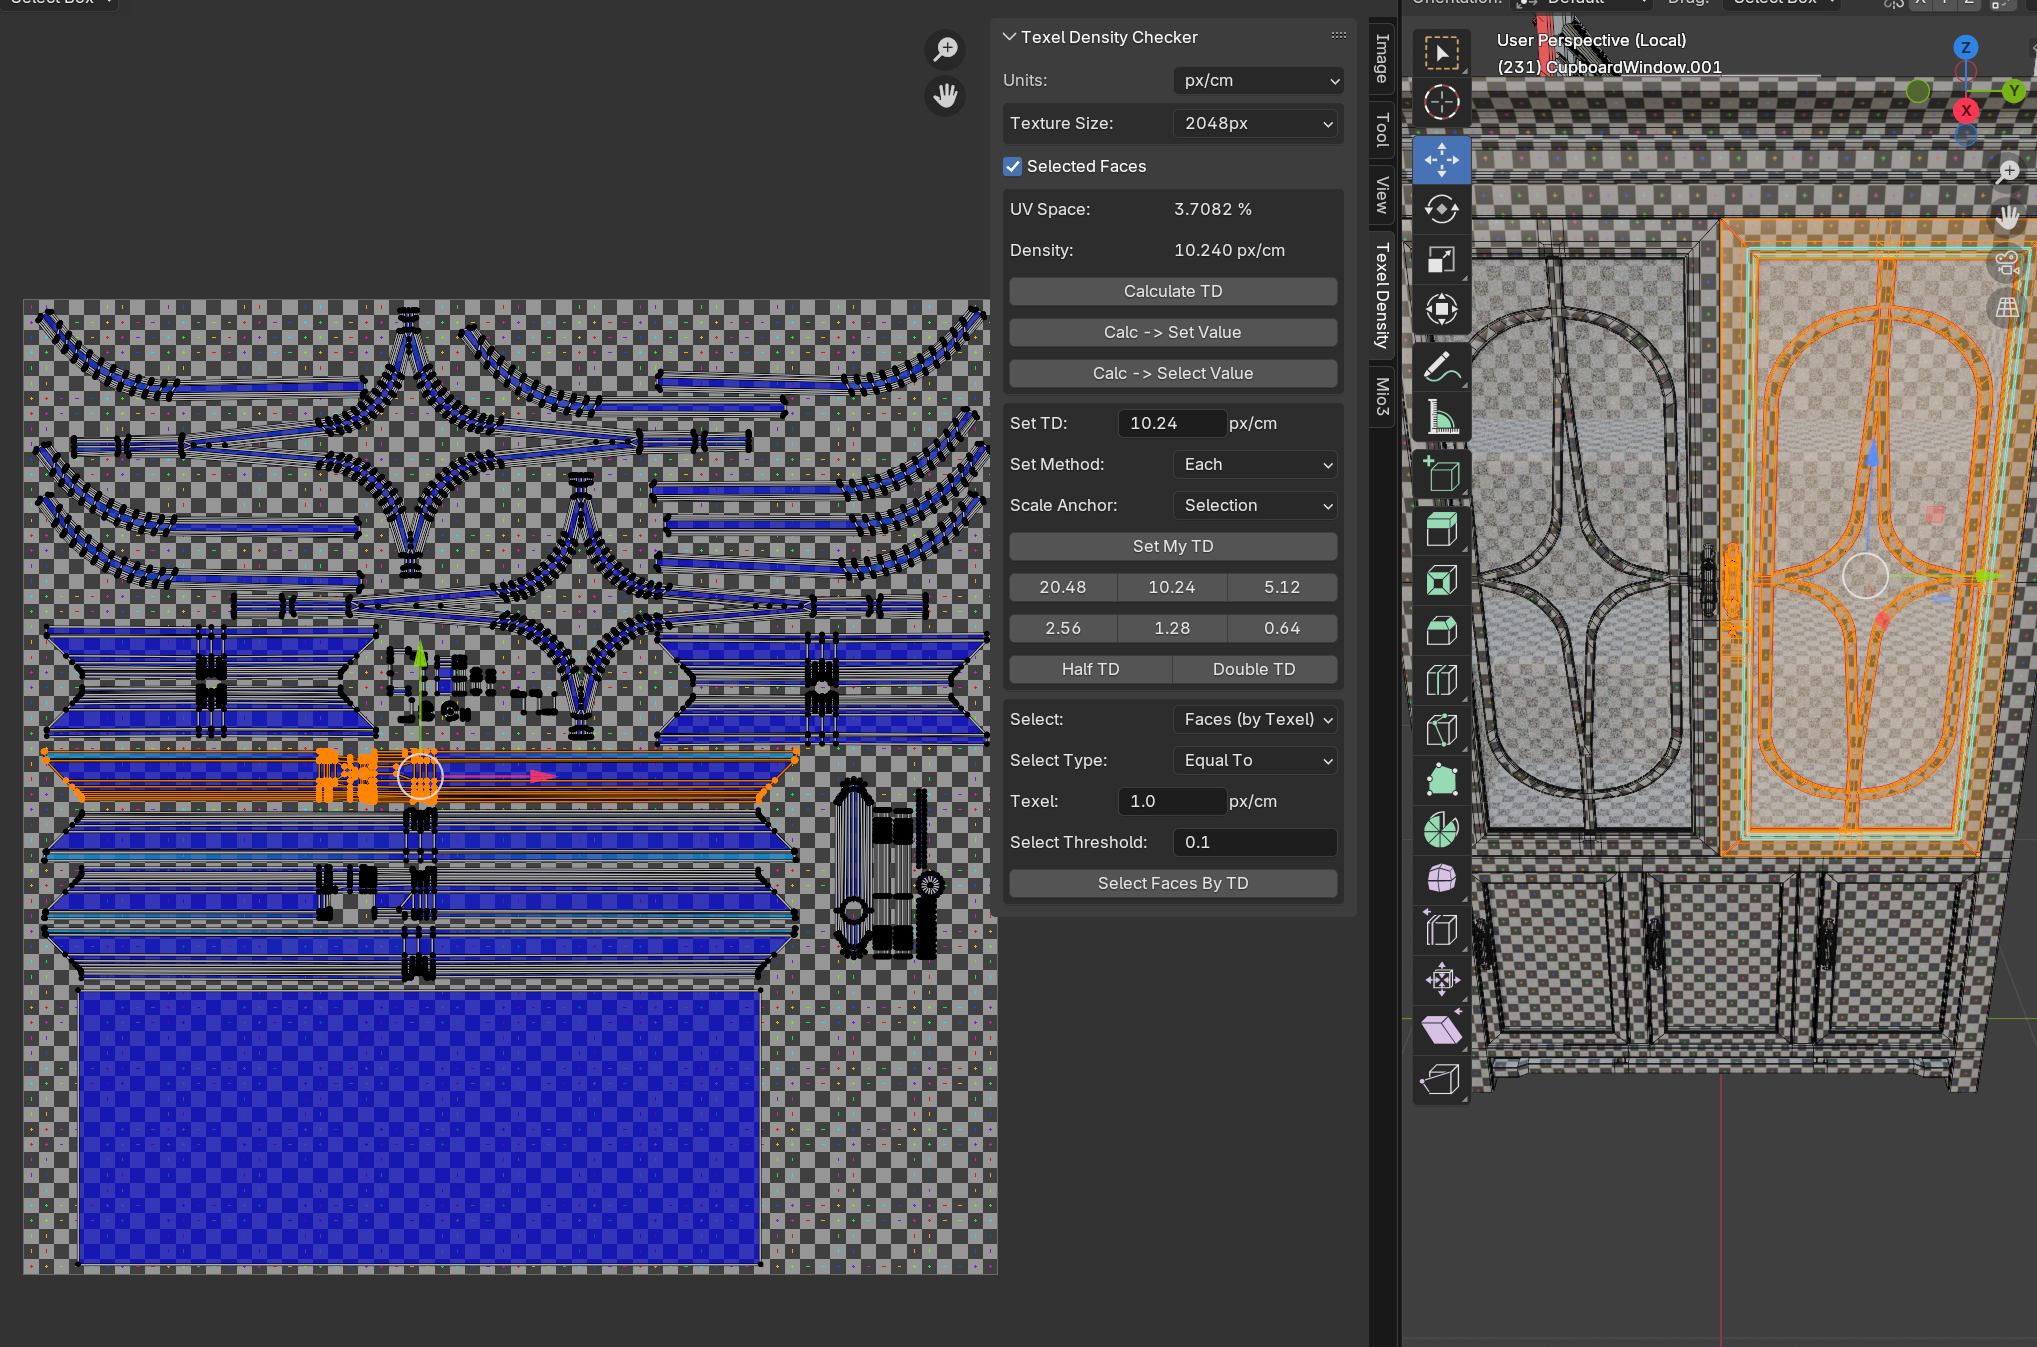
Task: Open the View sidebar tab
Action: (1382, 194)
